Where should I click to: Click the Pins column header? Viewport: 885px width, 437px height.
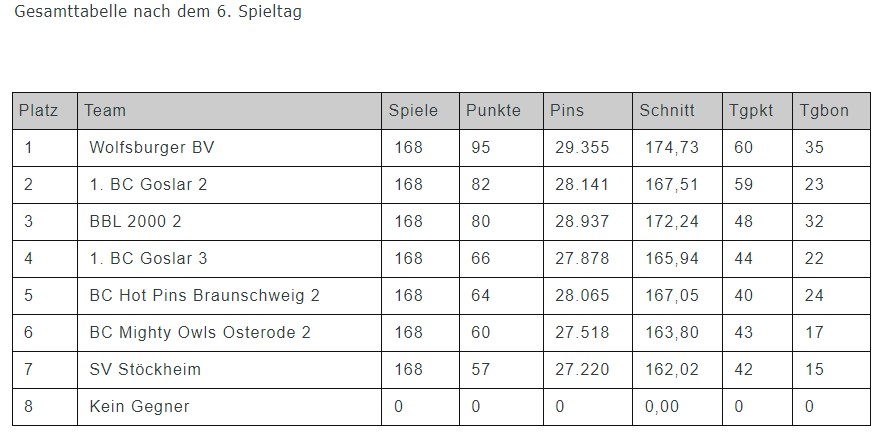[567, 111]
